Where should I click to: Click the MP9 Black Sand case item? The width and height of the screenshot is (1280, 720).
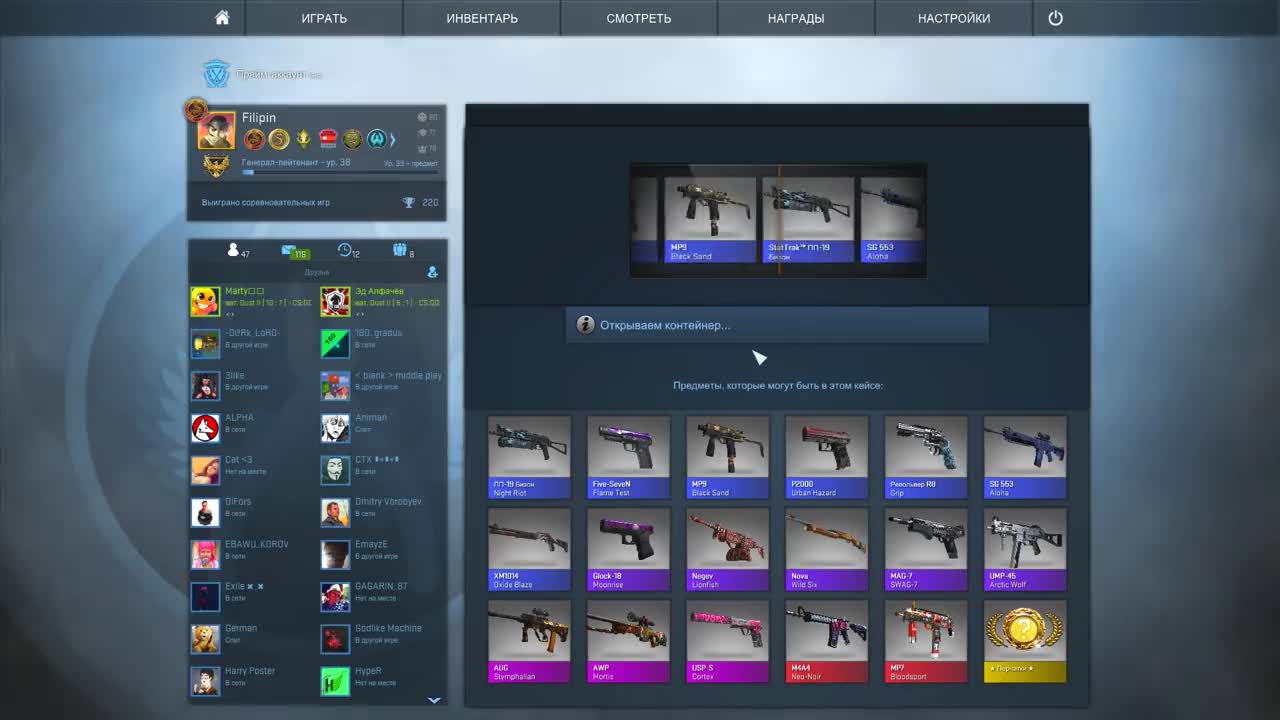point(727,458)
